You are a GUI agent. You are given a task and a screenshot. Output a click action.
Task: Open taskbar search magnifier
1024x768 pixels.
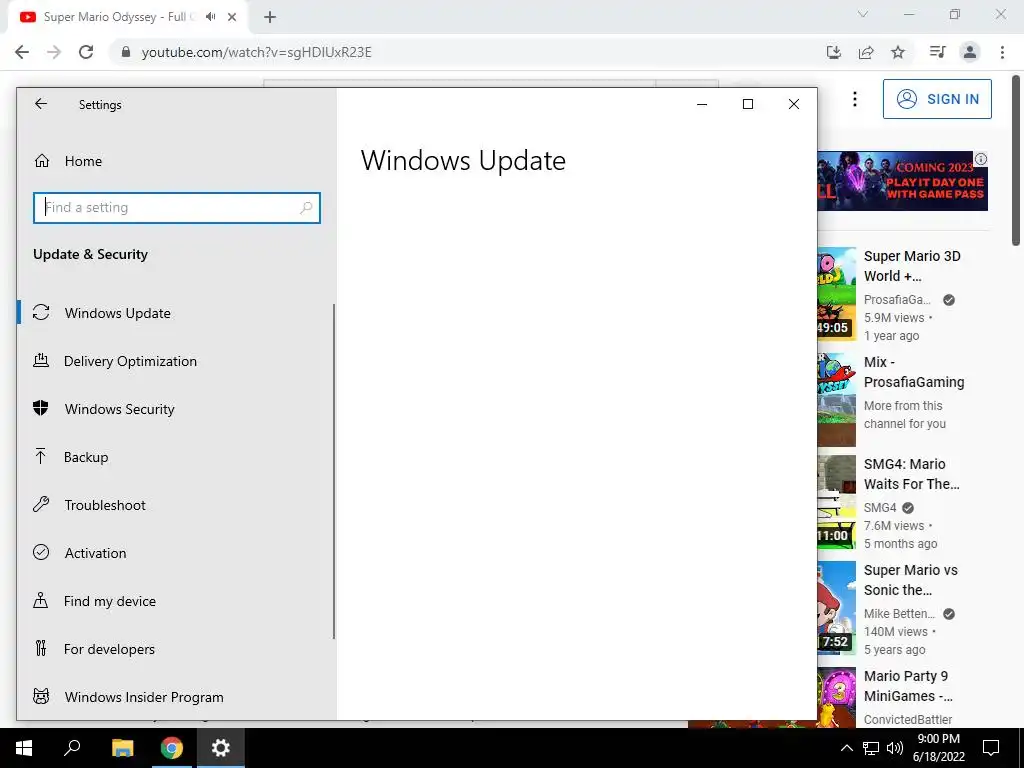pos(72,748)
